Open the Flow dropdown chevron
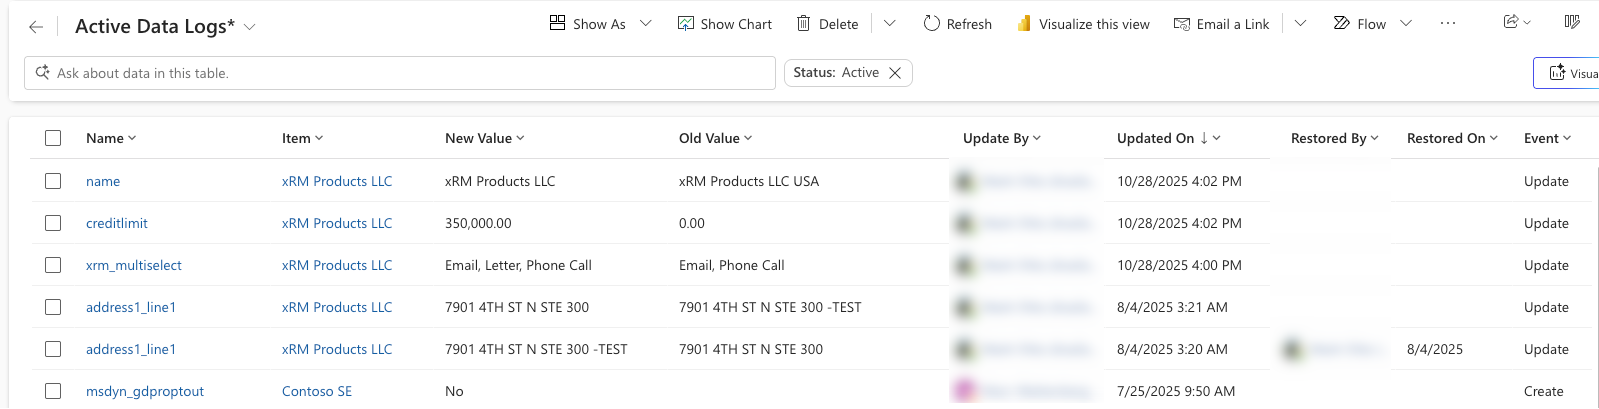Image resolution: width=1599 pixels, height=409 pixels. (x=1406, y=24)
